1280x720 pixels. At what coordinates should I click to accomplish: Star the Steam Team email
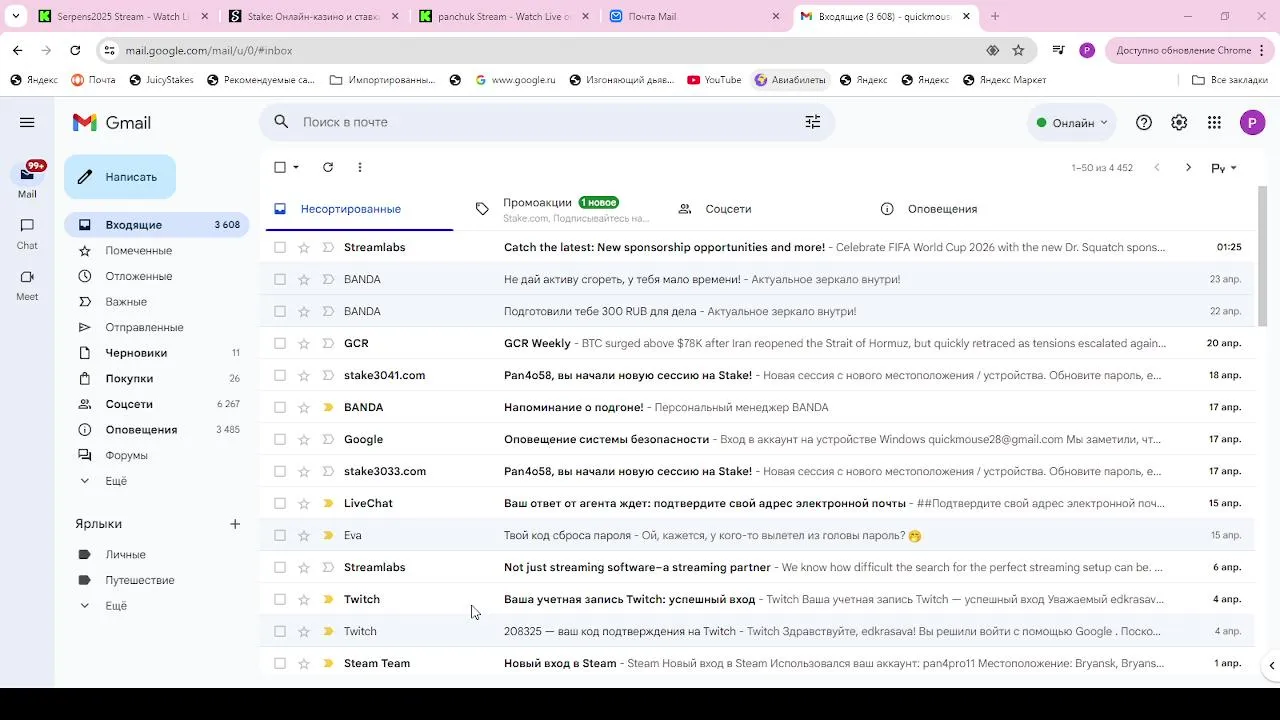click(x=304, y=663)
